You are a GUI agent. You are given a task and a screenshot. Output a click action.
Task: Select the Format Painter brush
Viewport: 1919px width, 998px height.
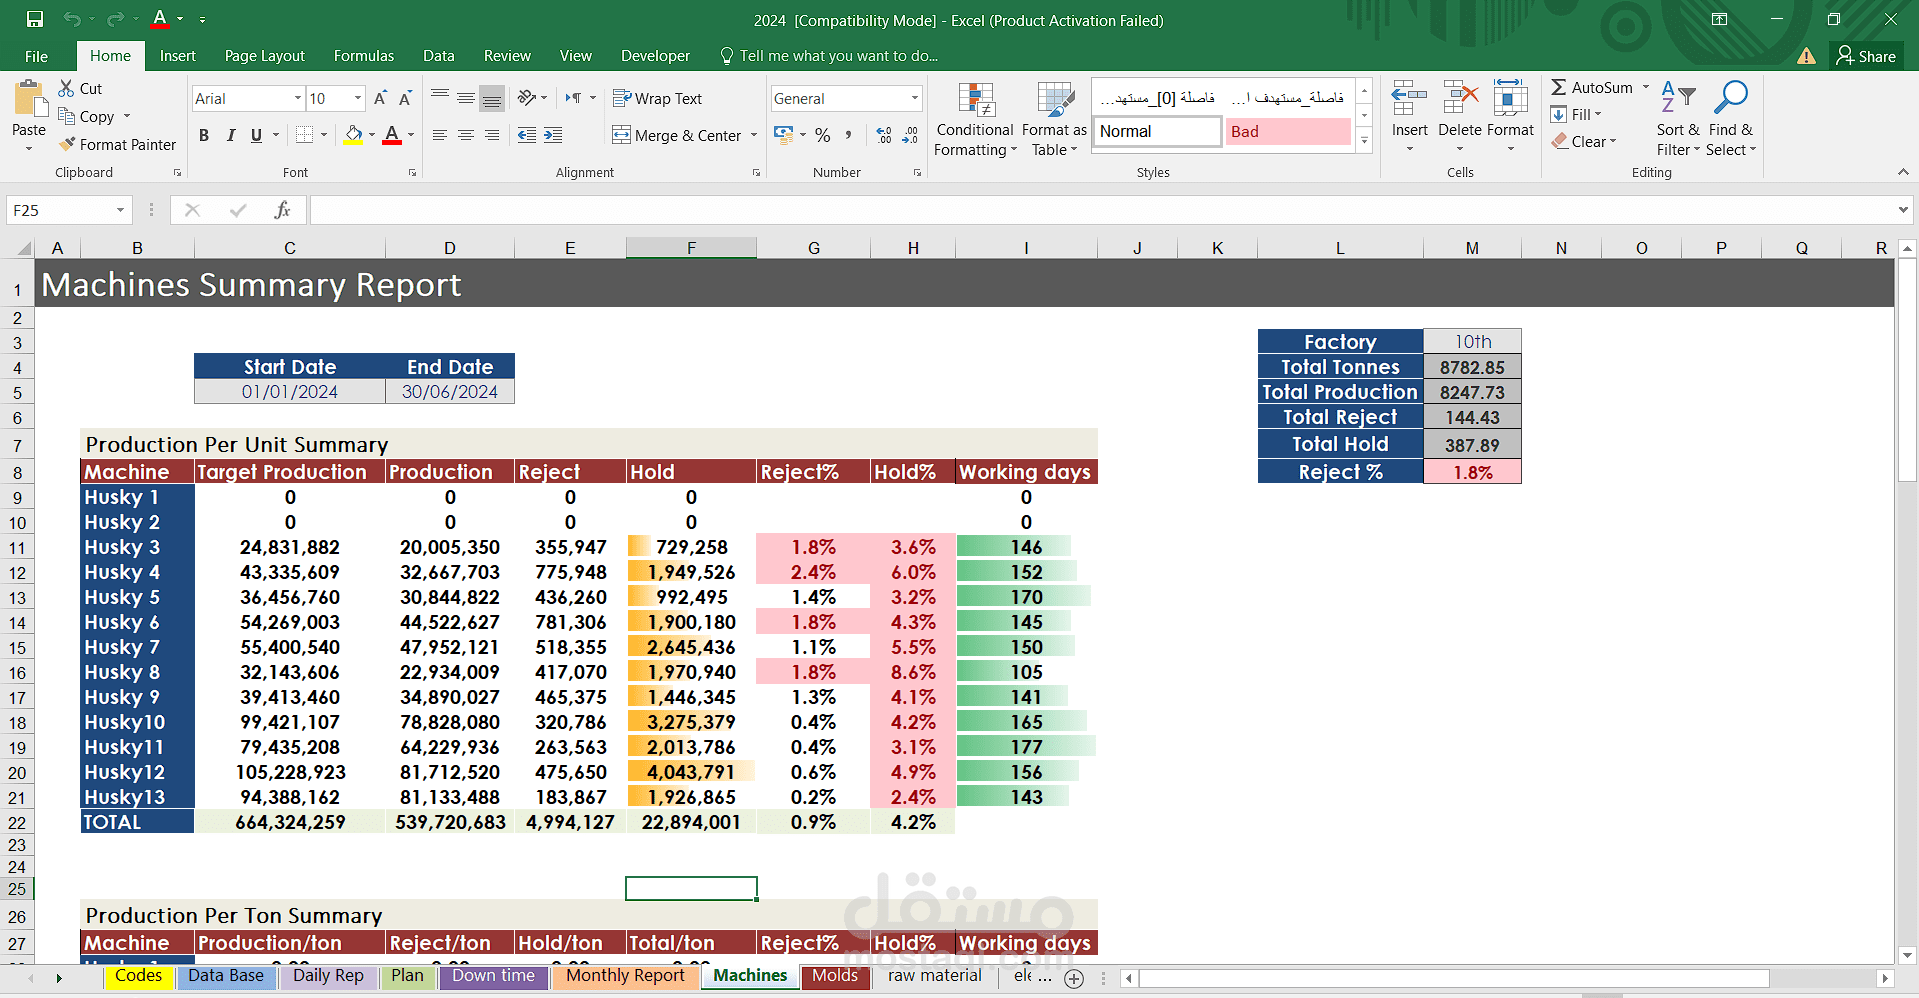(x=67, y=144)
